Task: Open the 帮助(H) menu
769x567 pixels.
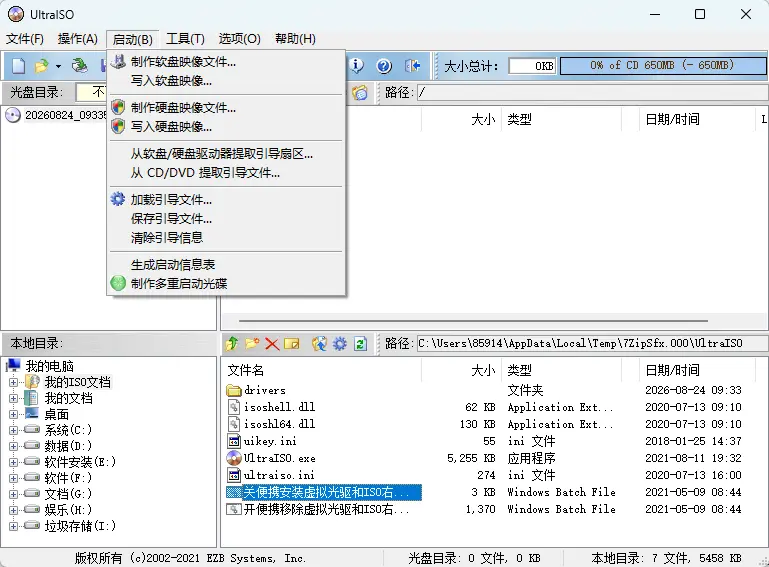Action: tap(295, 39)
